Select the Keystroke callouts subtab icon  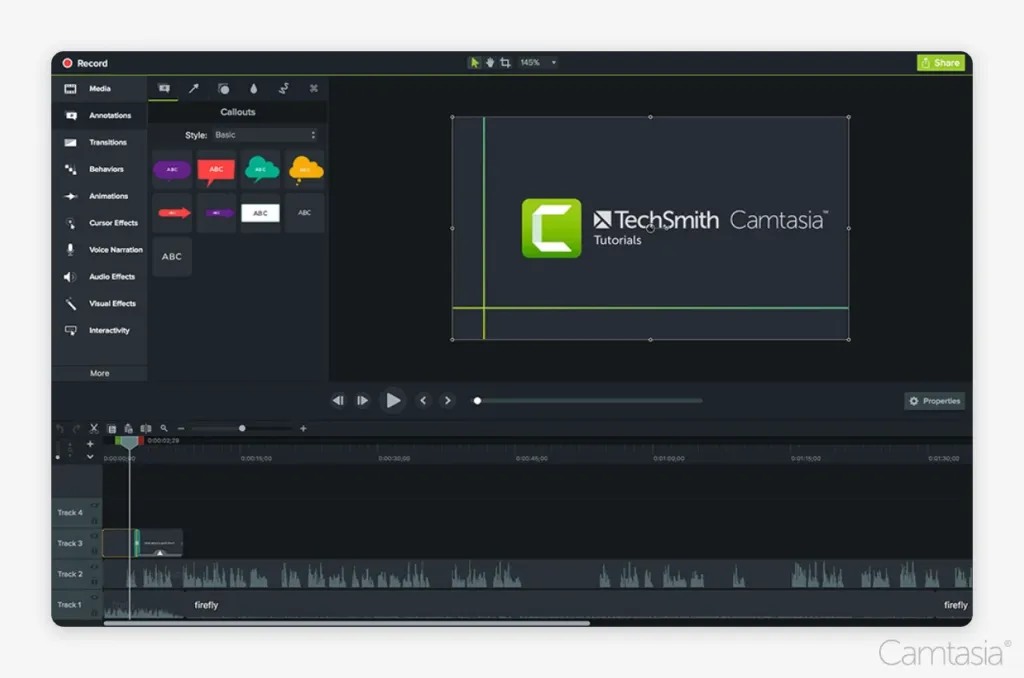tap(313, 88)
